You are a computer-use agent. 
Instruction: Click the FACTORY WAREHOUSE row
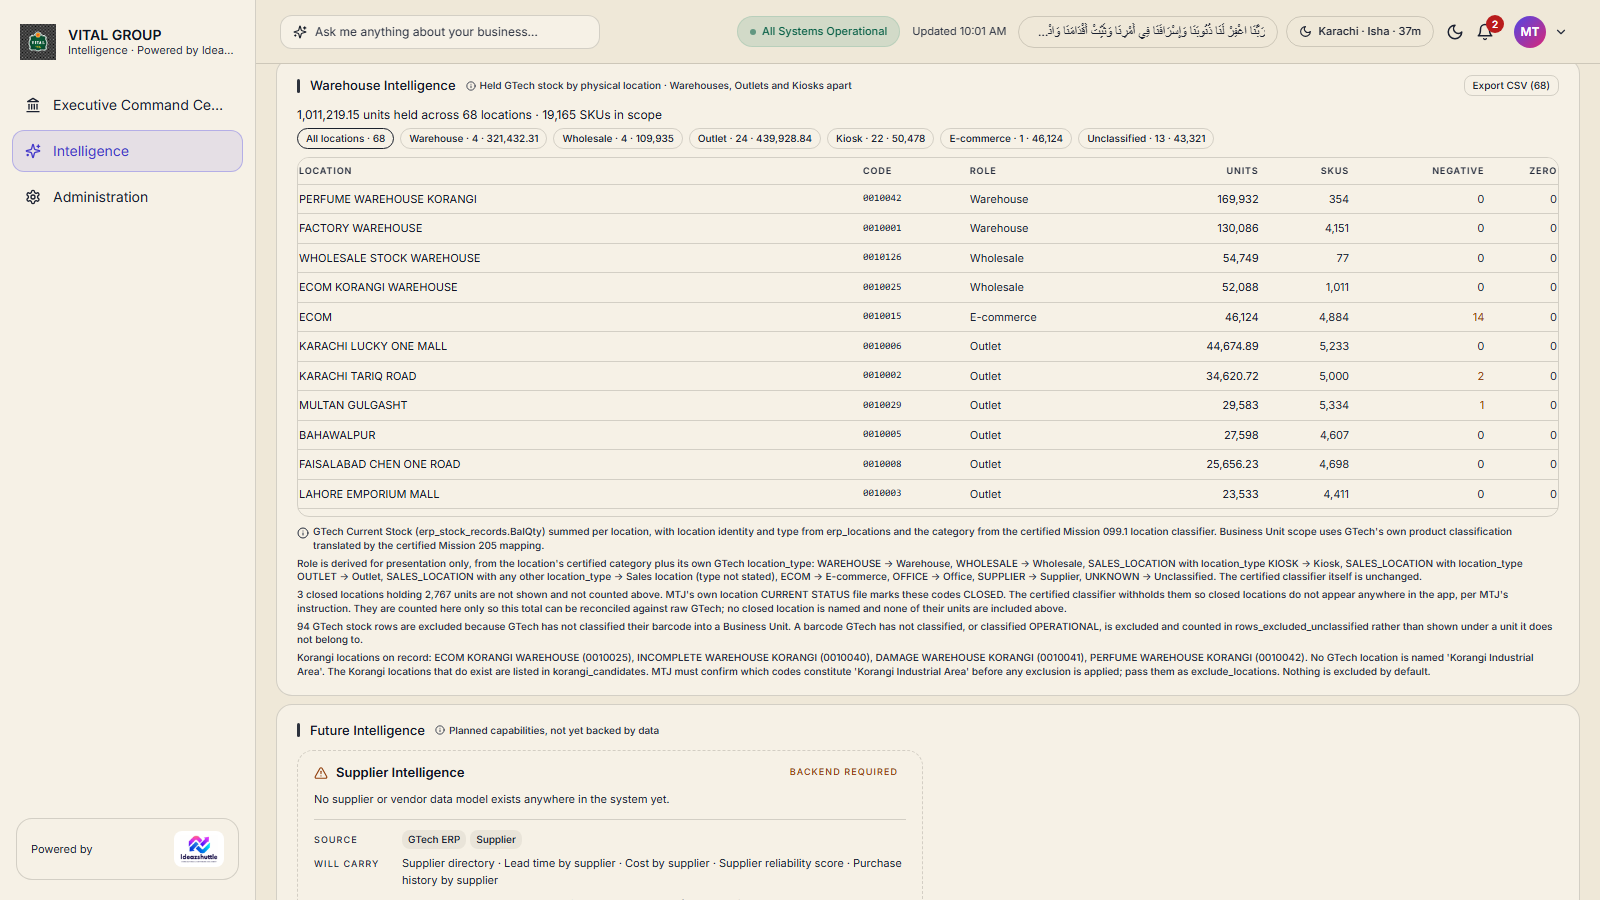(927, 228)
